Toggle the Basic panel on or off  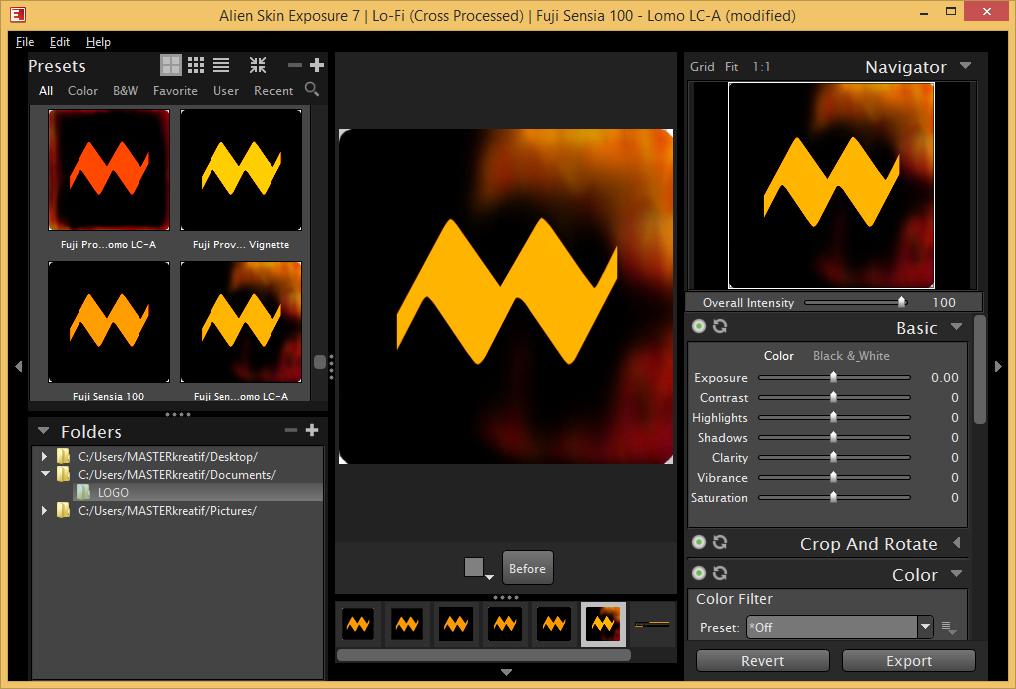tap(698, 326)
